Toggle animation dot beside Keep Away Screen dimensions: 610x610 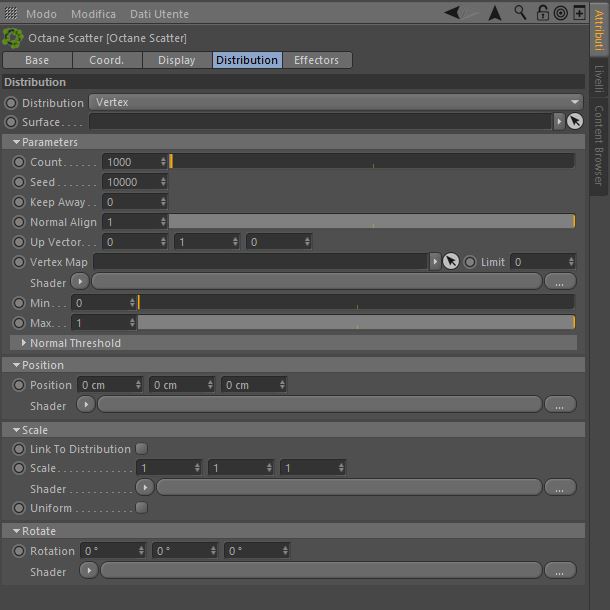(19, 202)
